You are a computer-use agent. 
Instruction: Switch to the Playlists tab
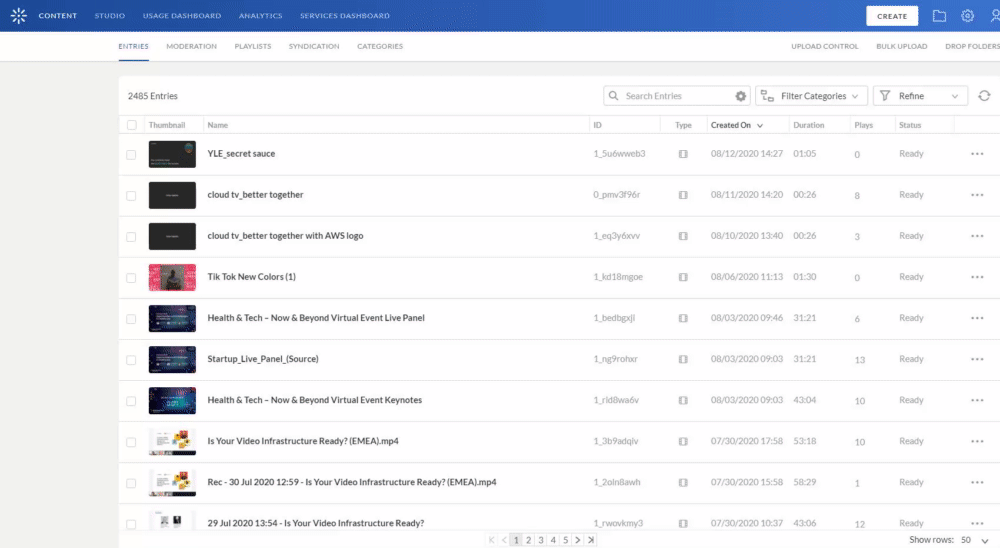click(x=252, y=46)
